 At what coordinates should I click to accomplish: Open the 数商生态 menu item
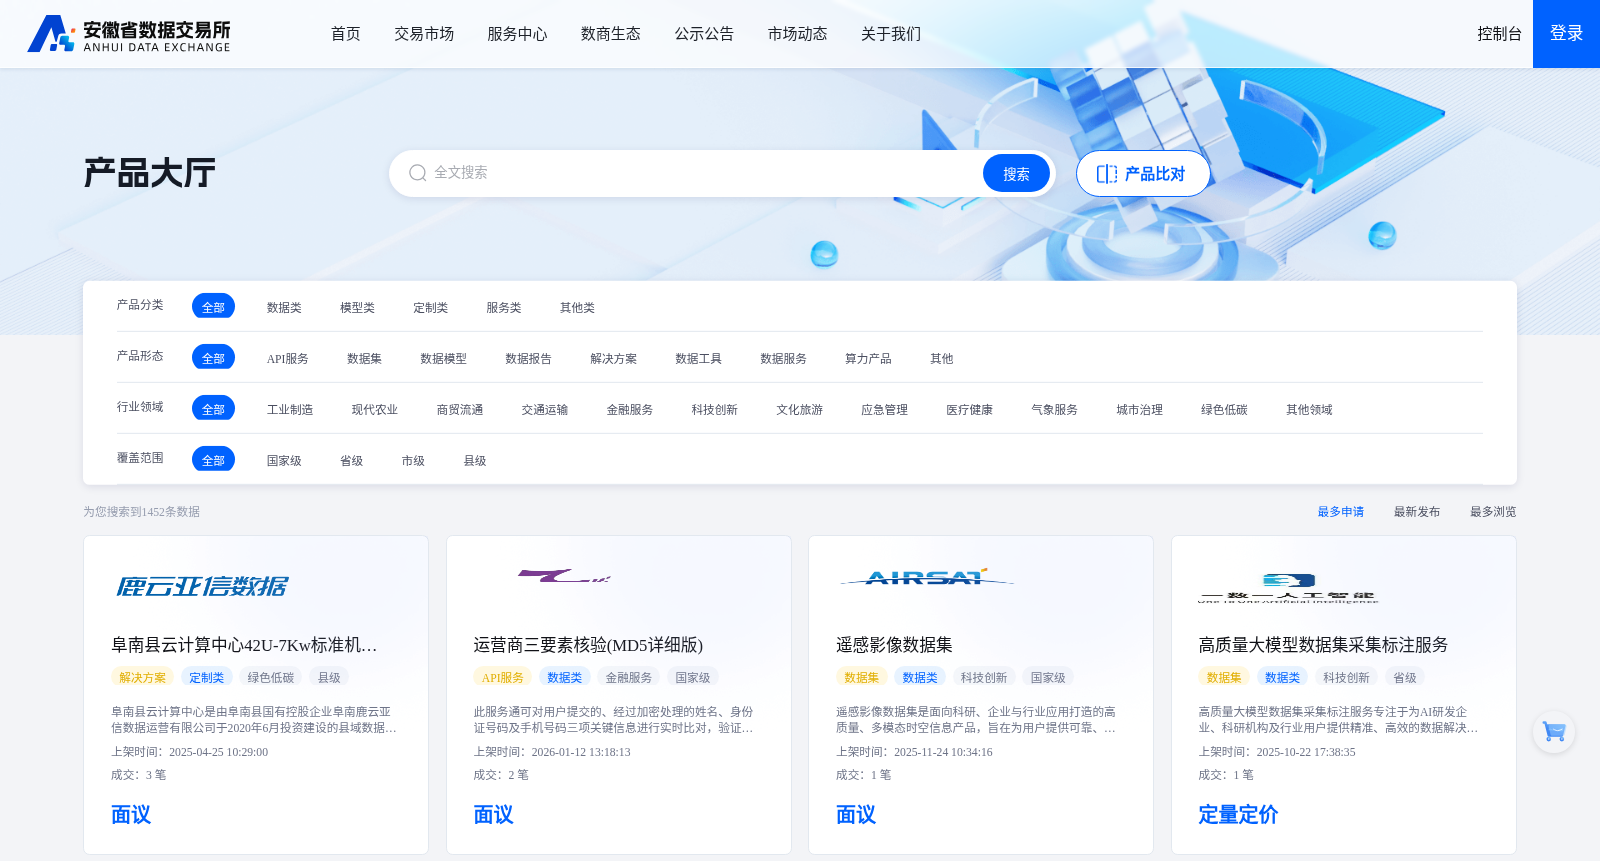[x=611, y=34]
